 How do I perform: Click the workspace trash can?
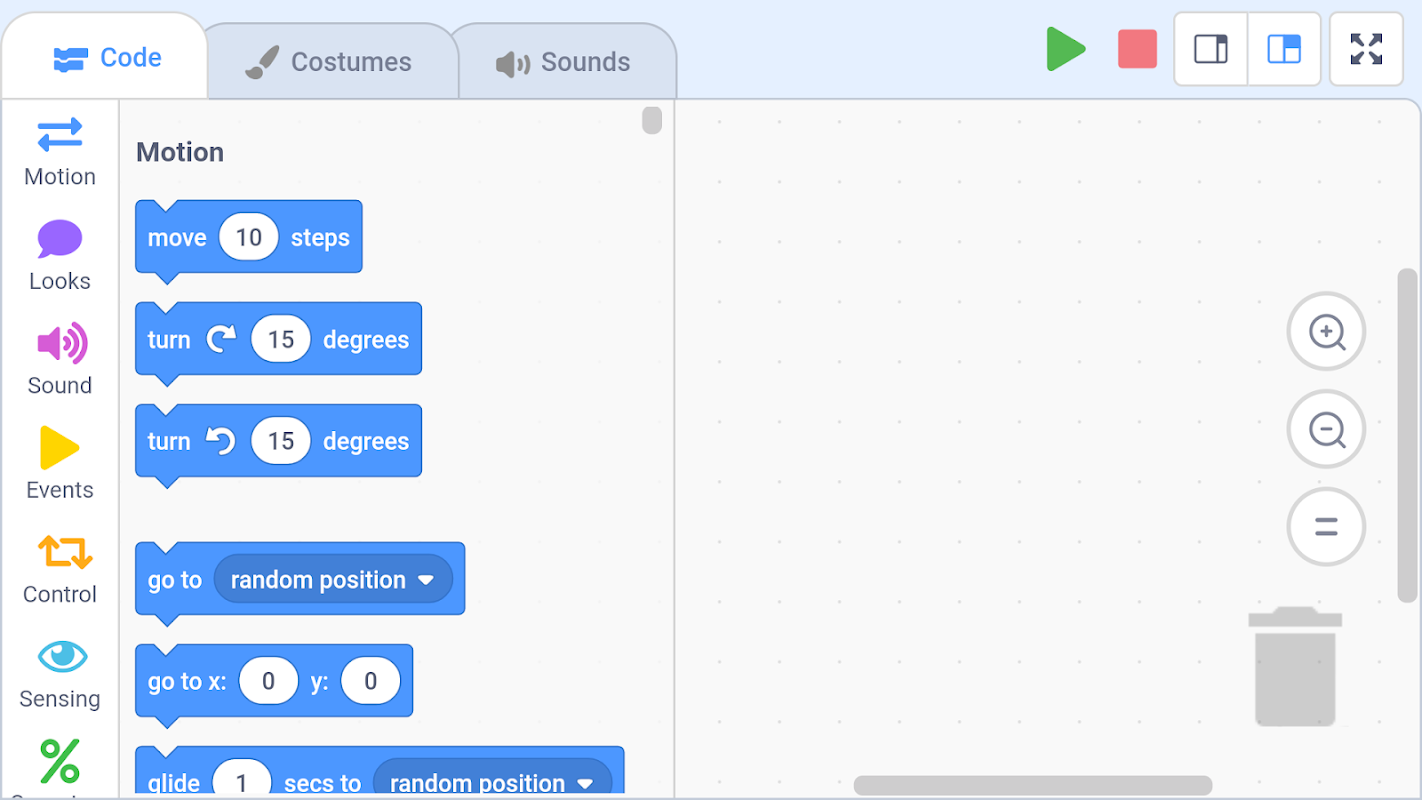pyautogui.click(x=1295, y=666)
